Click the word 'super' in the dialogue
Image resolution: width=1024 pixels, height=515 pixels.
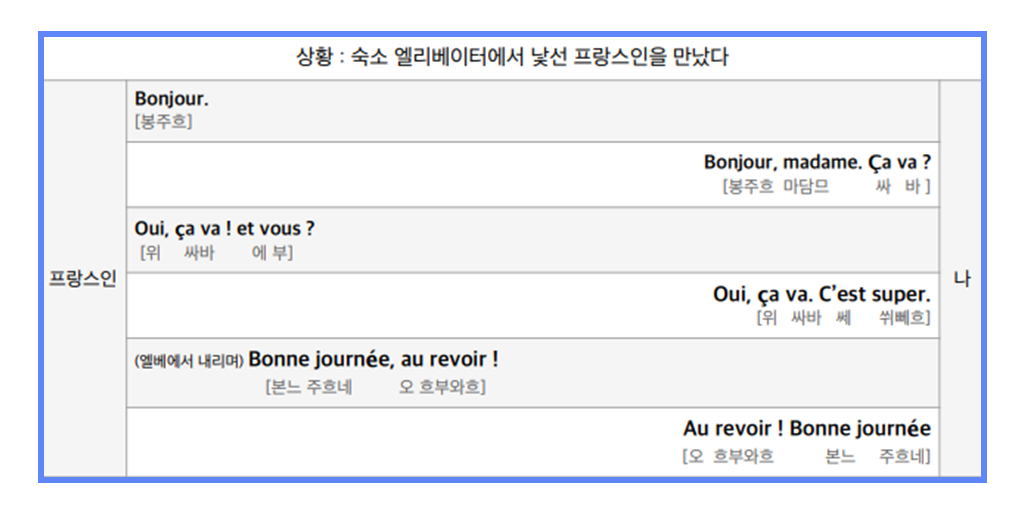pyautogui.click(x=904, y=295)
